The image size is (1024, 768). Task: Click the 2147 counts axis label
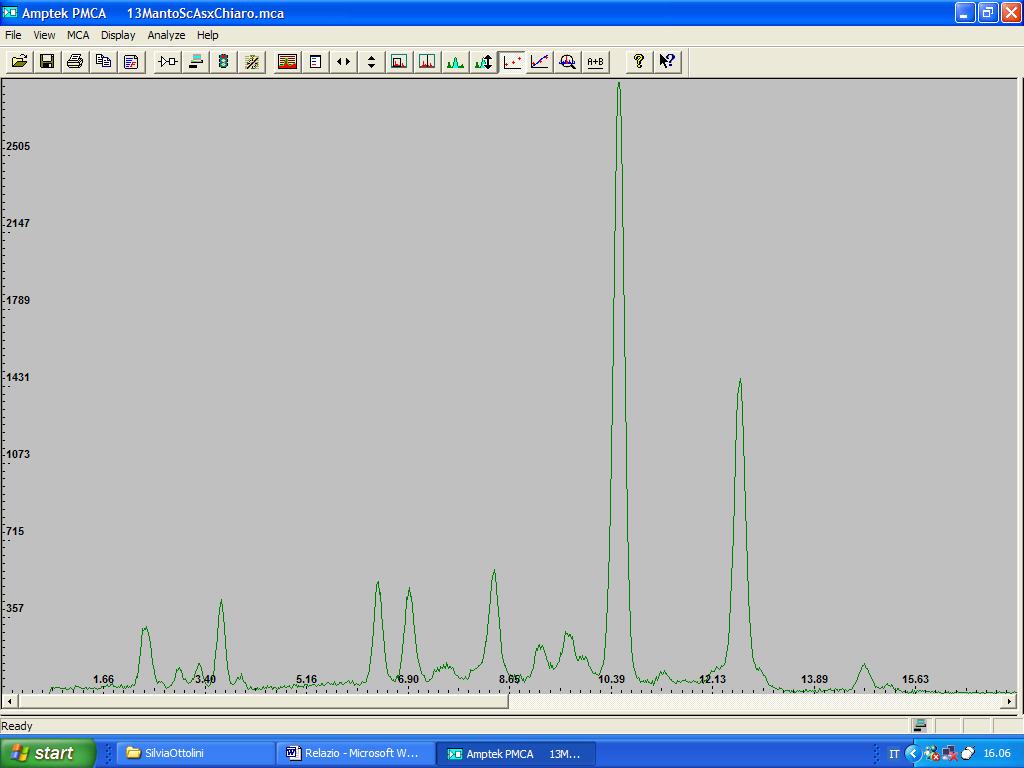click(x=18, y=223)
